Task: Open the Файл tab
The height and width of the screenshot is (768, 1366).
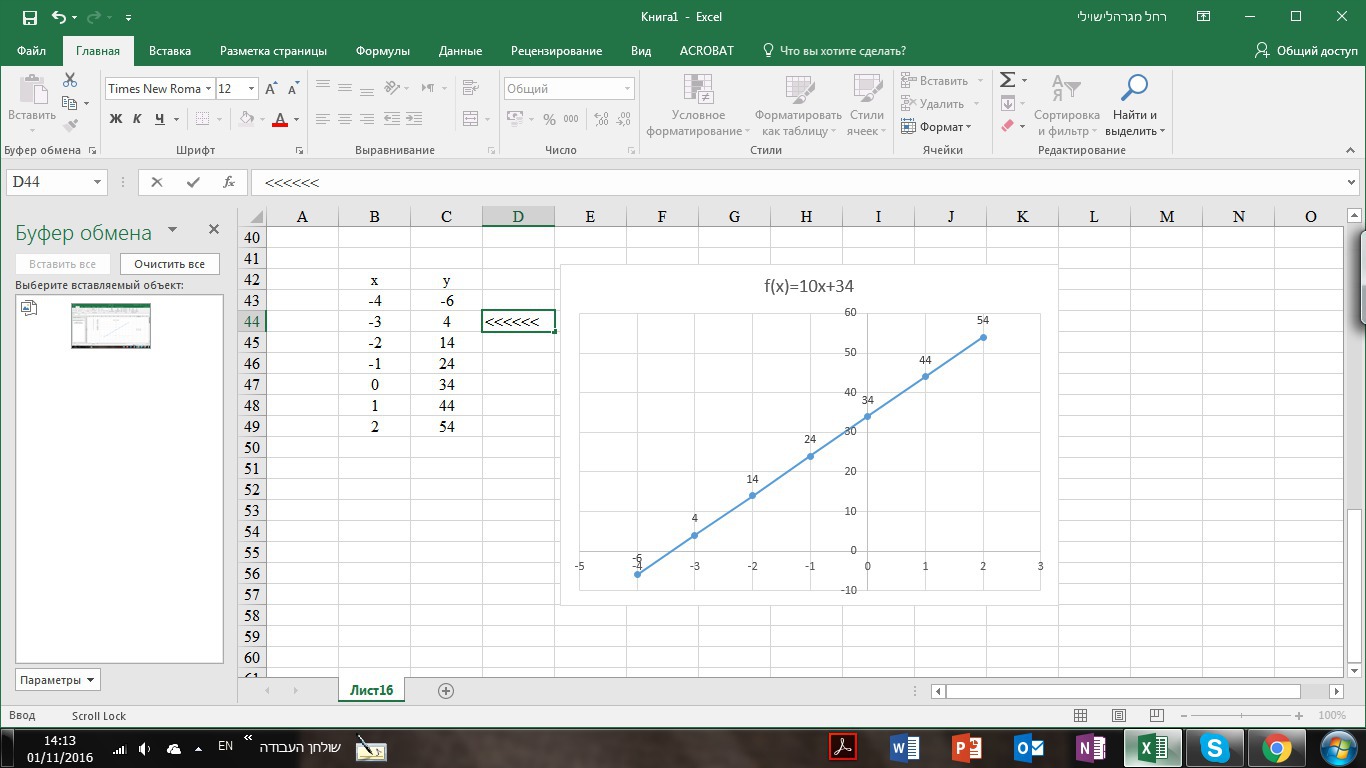Action: (x=31, y=51)
